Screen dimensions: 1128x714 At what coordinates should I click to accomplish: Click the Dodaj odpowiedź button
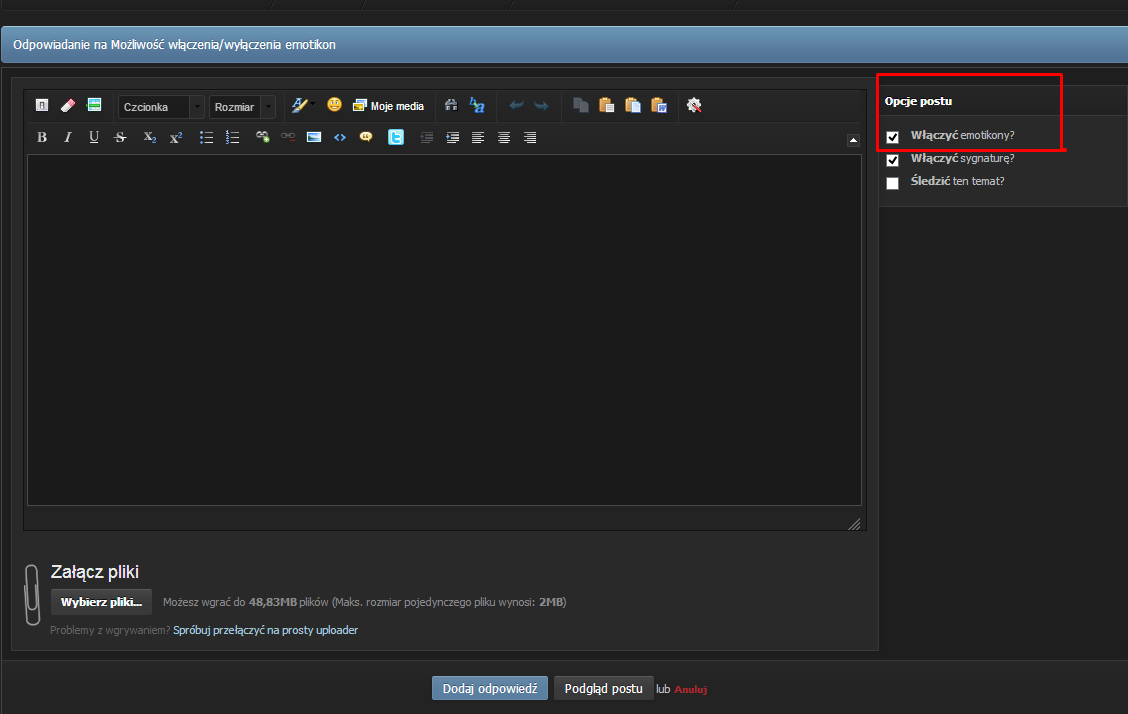490,688
